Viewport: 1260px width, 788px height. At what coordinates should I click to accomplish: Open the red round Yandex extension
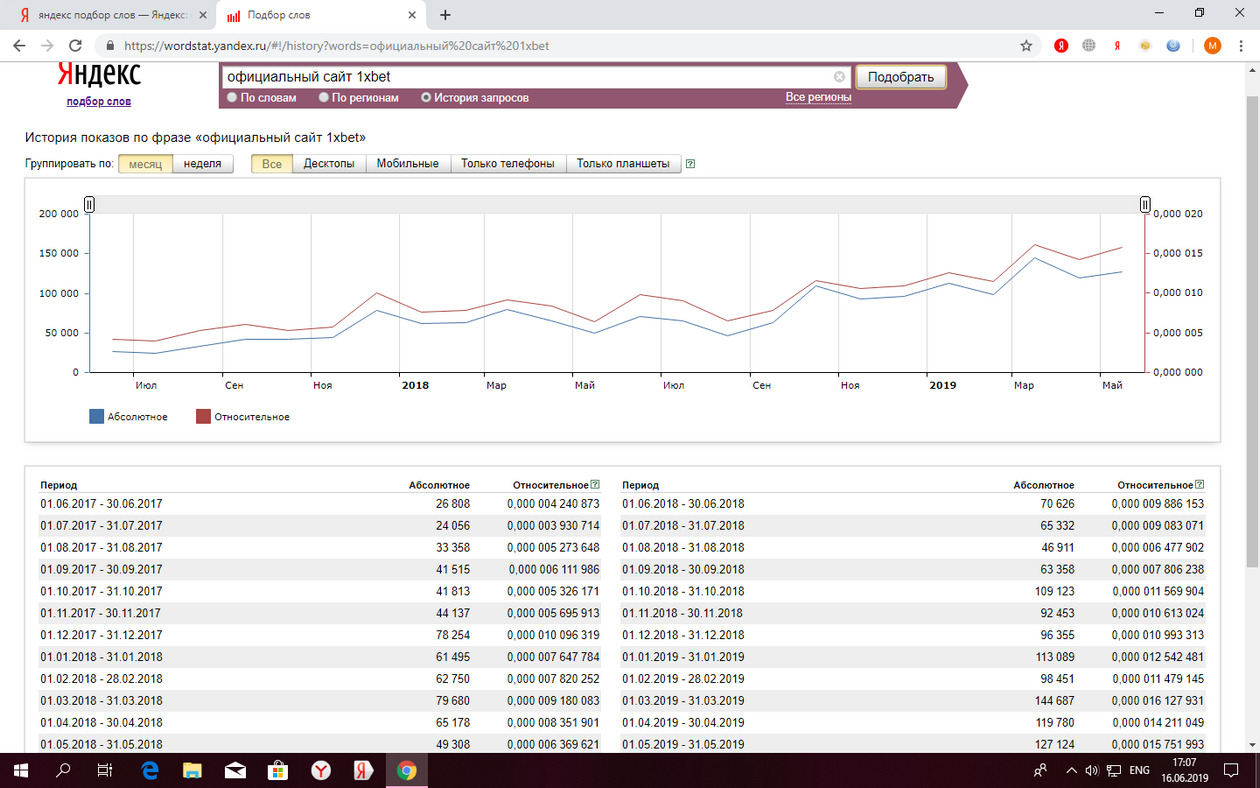[1061, 45]
